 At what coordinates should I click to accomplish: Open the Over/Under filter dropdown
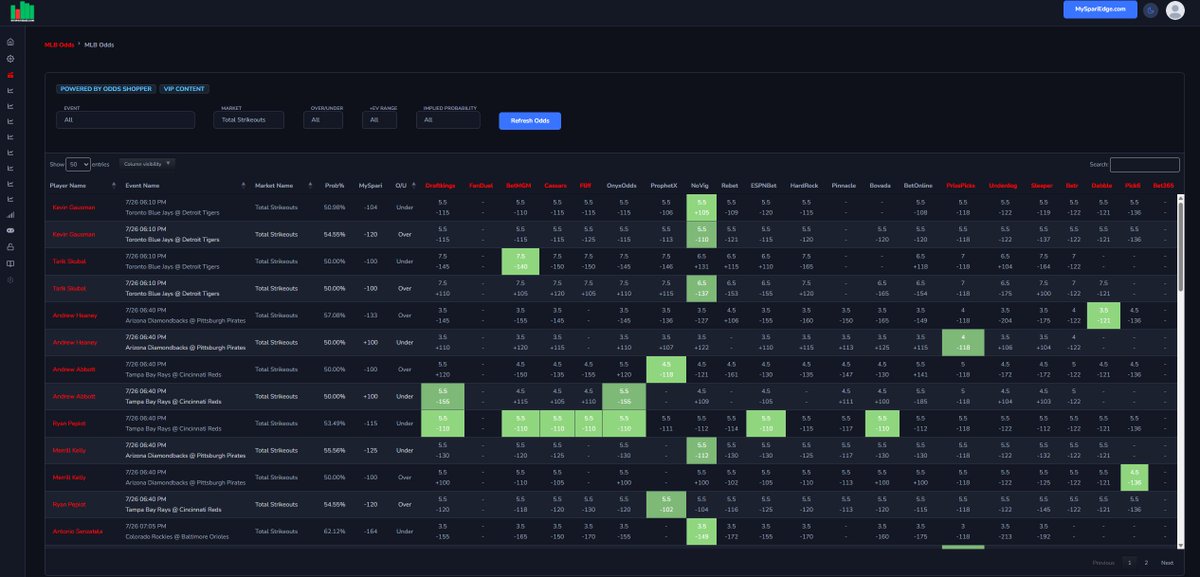point(323,120)
